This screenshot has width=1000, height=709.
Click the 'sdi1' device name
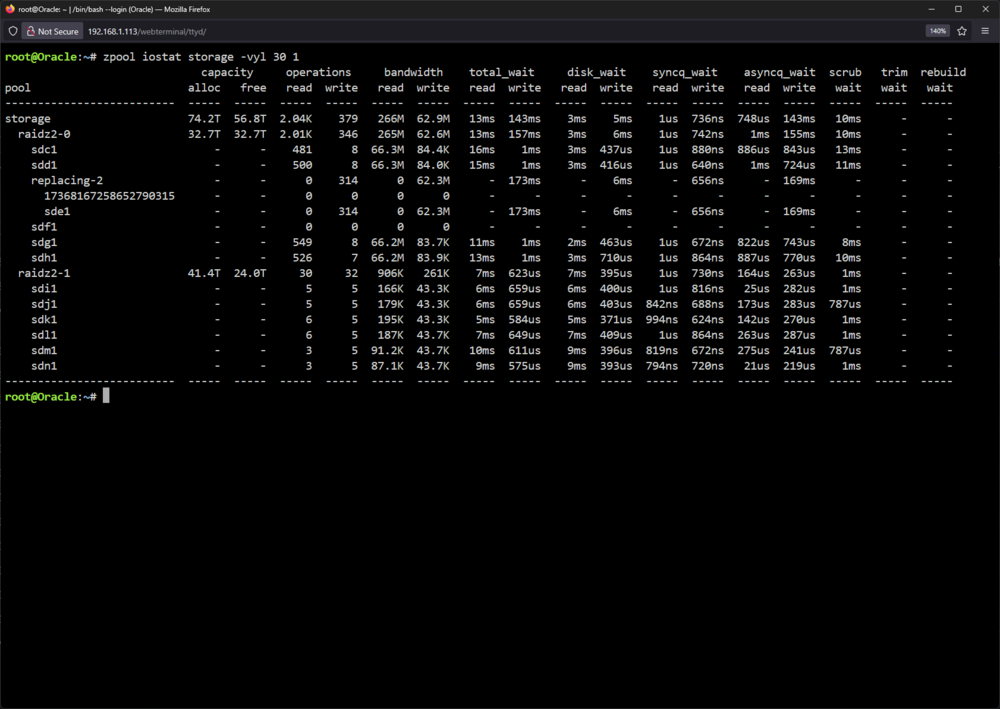pyautogui.click(x=44, y=288)
